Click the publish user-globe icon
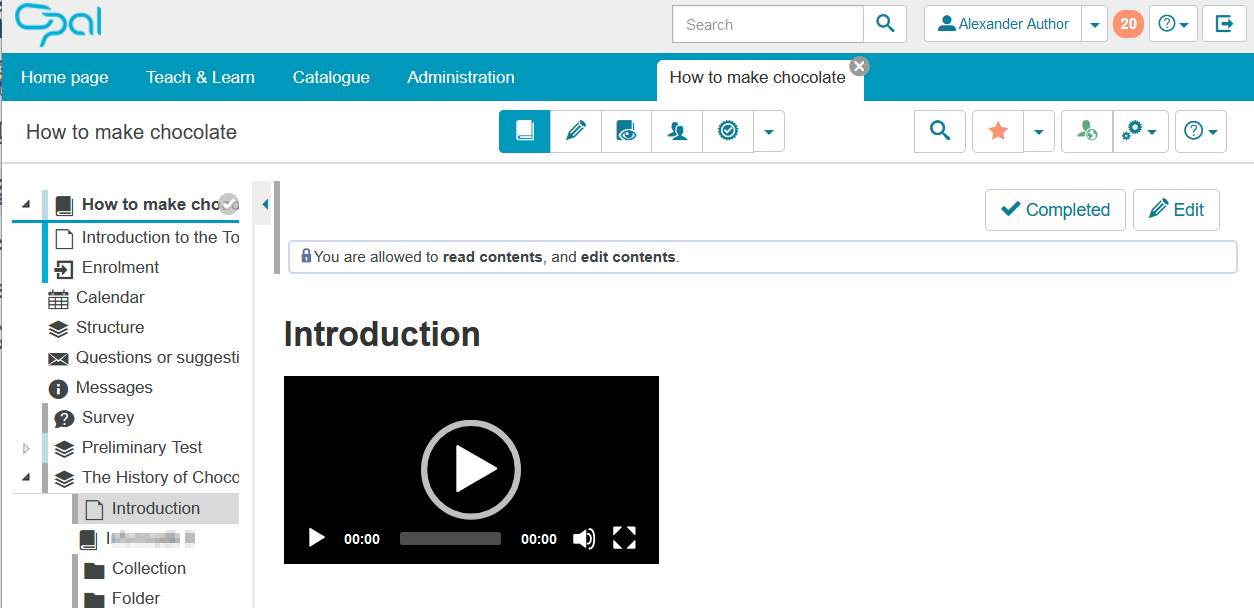The image size is (1254, 608). pos(1087,131)
